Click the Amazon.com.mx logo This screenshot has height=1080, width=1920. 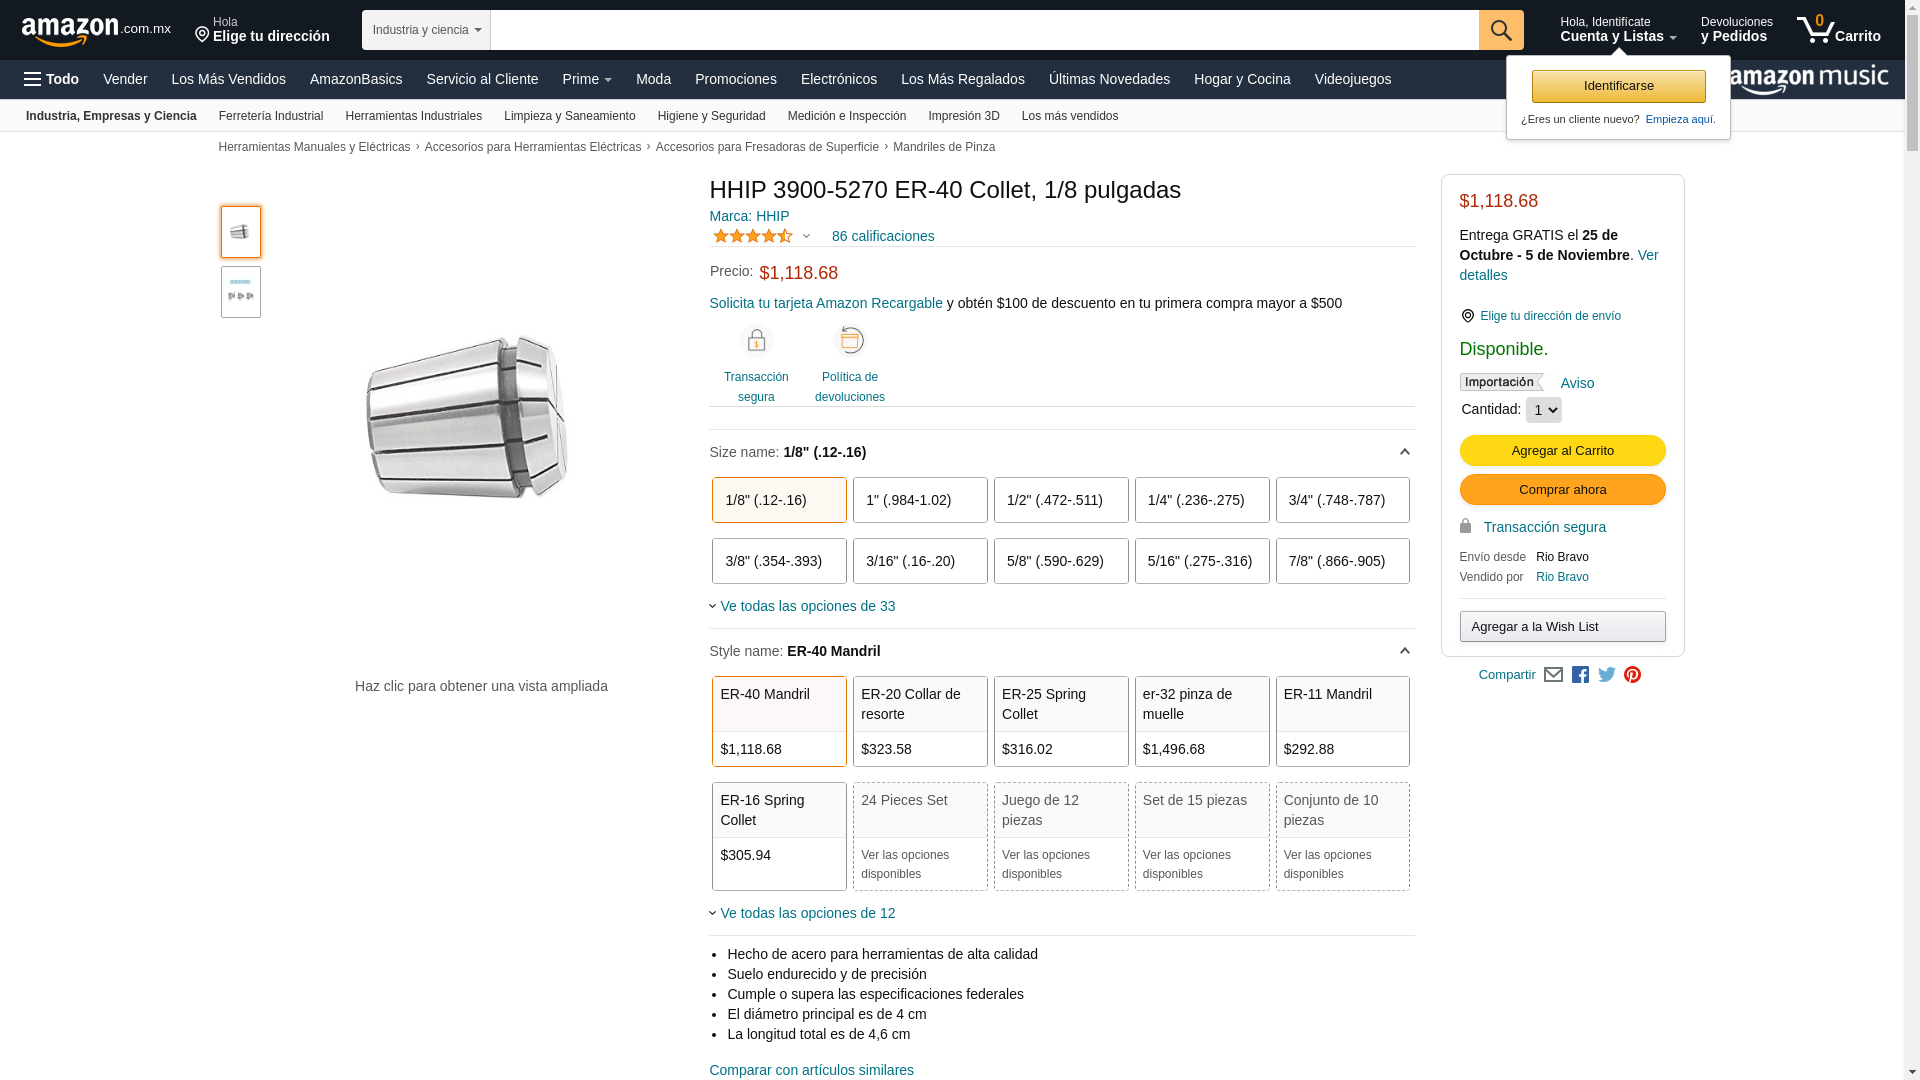click(x=95, y=31)
